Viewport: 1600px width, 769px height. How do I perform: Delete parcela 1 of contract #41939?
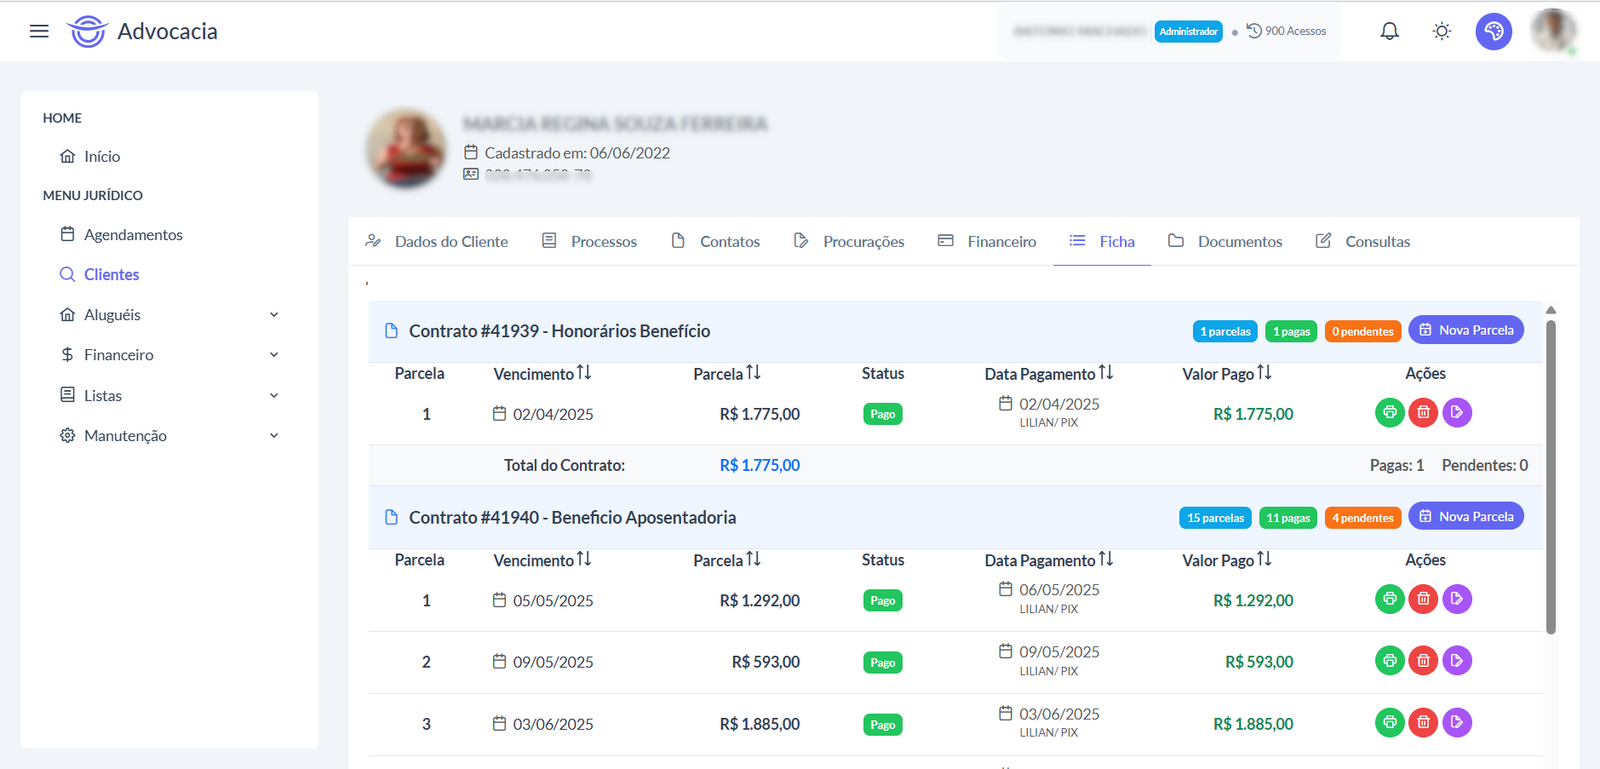[1423, 412]
